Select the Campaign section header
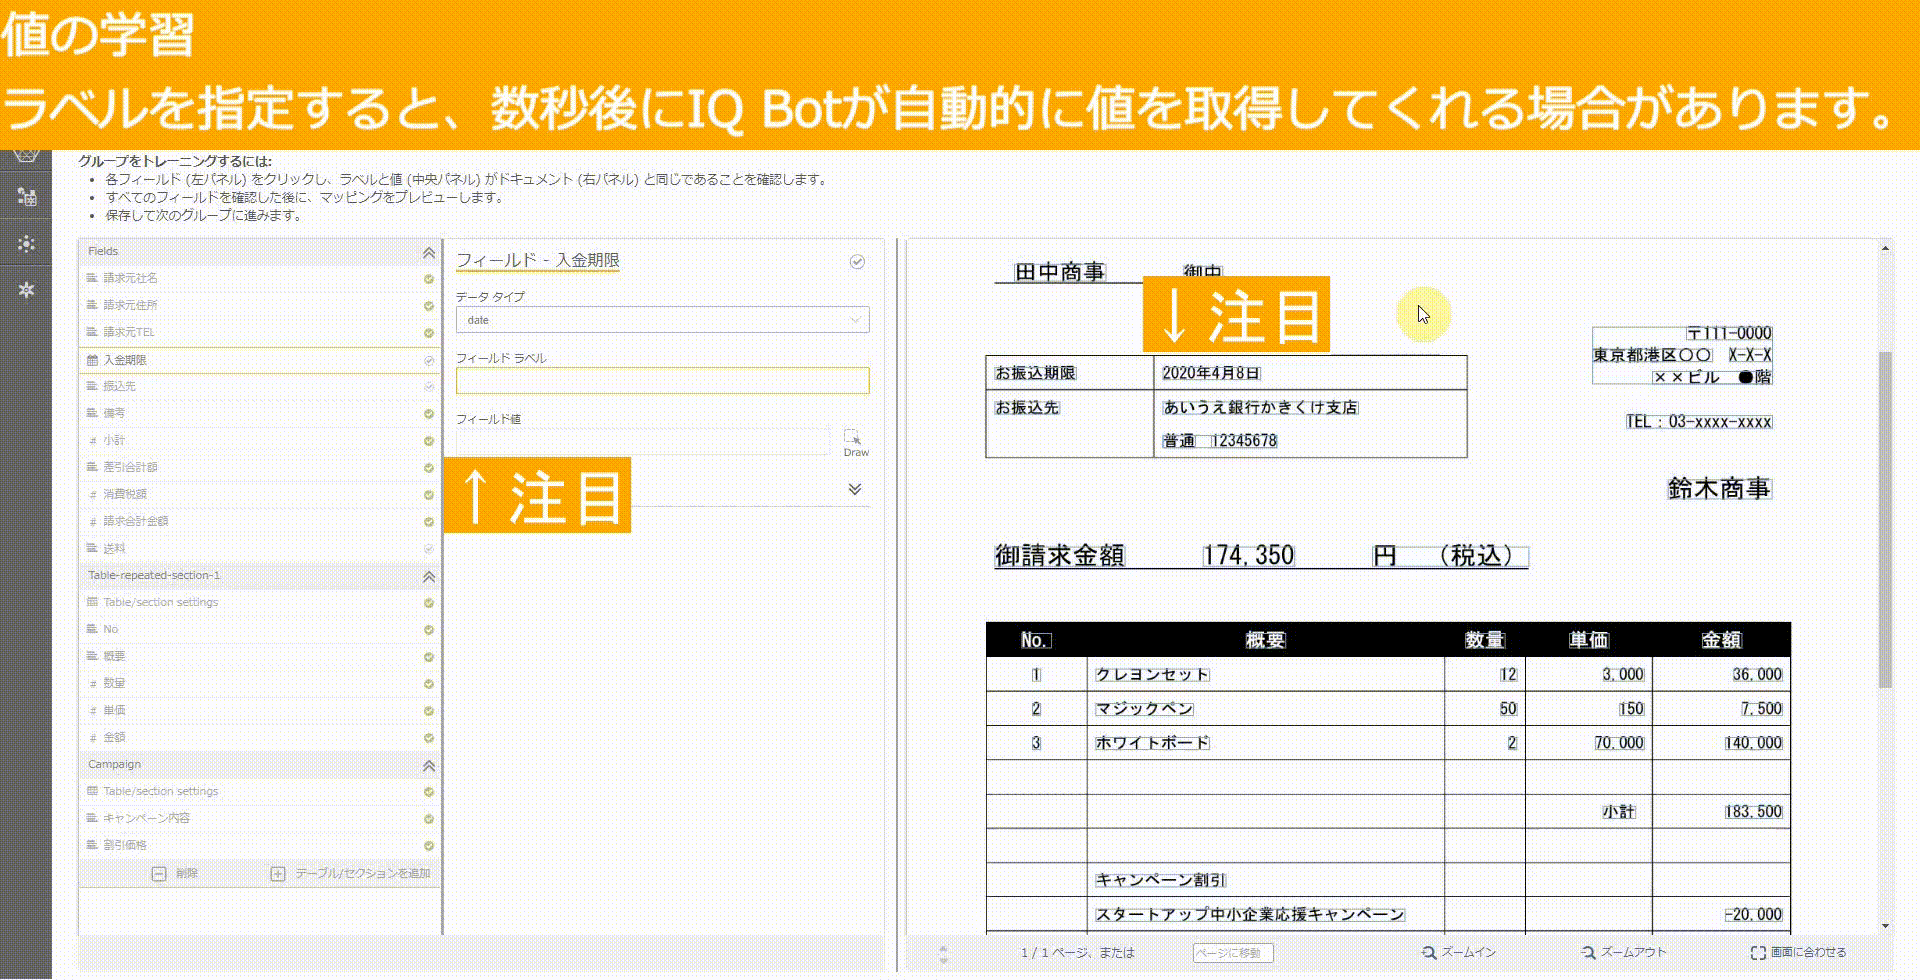The width and height of the screenshot is (1920, 980). pyautogui.click(x=113, y=763)
